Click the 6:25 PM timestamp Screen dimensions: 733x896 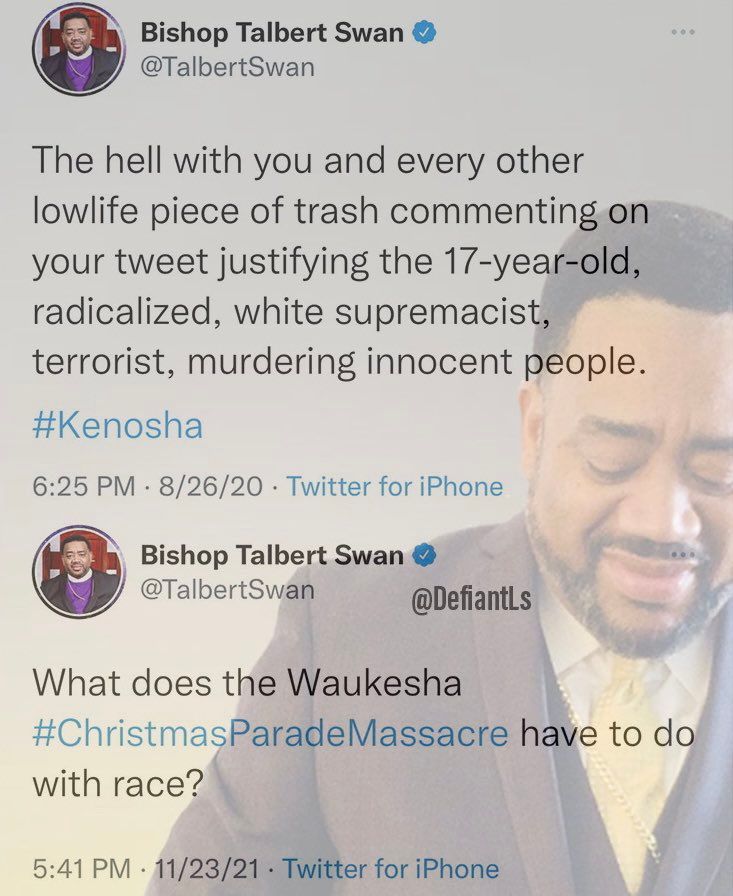click(x=84, y=487)
